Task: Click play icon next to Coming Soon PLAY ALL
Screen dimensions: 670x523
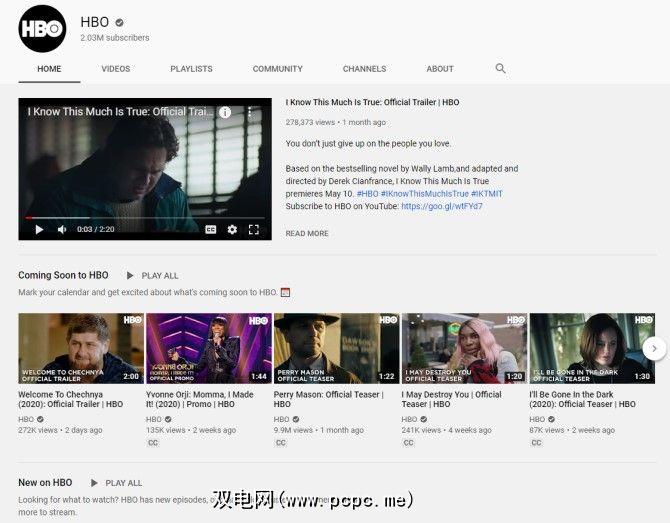Action: point(130,276)
